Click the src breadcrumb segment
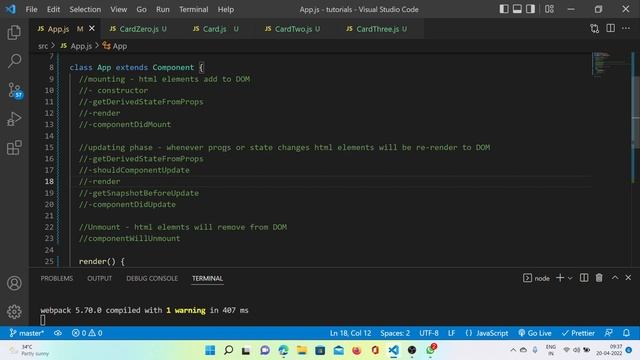The width and height of the screenshot is (640, 360). (x=43, y=46)
